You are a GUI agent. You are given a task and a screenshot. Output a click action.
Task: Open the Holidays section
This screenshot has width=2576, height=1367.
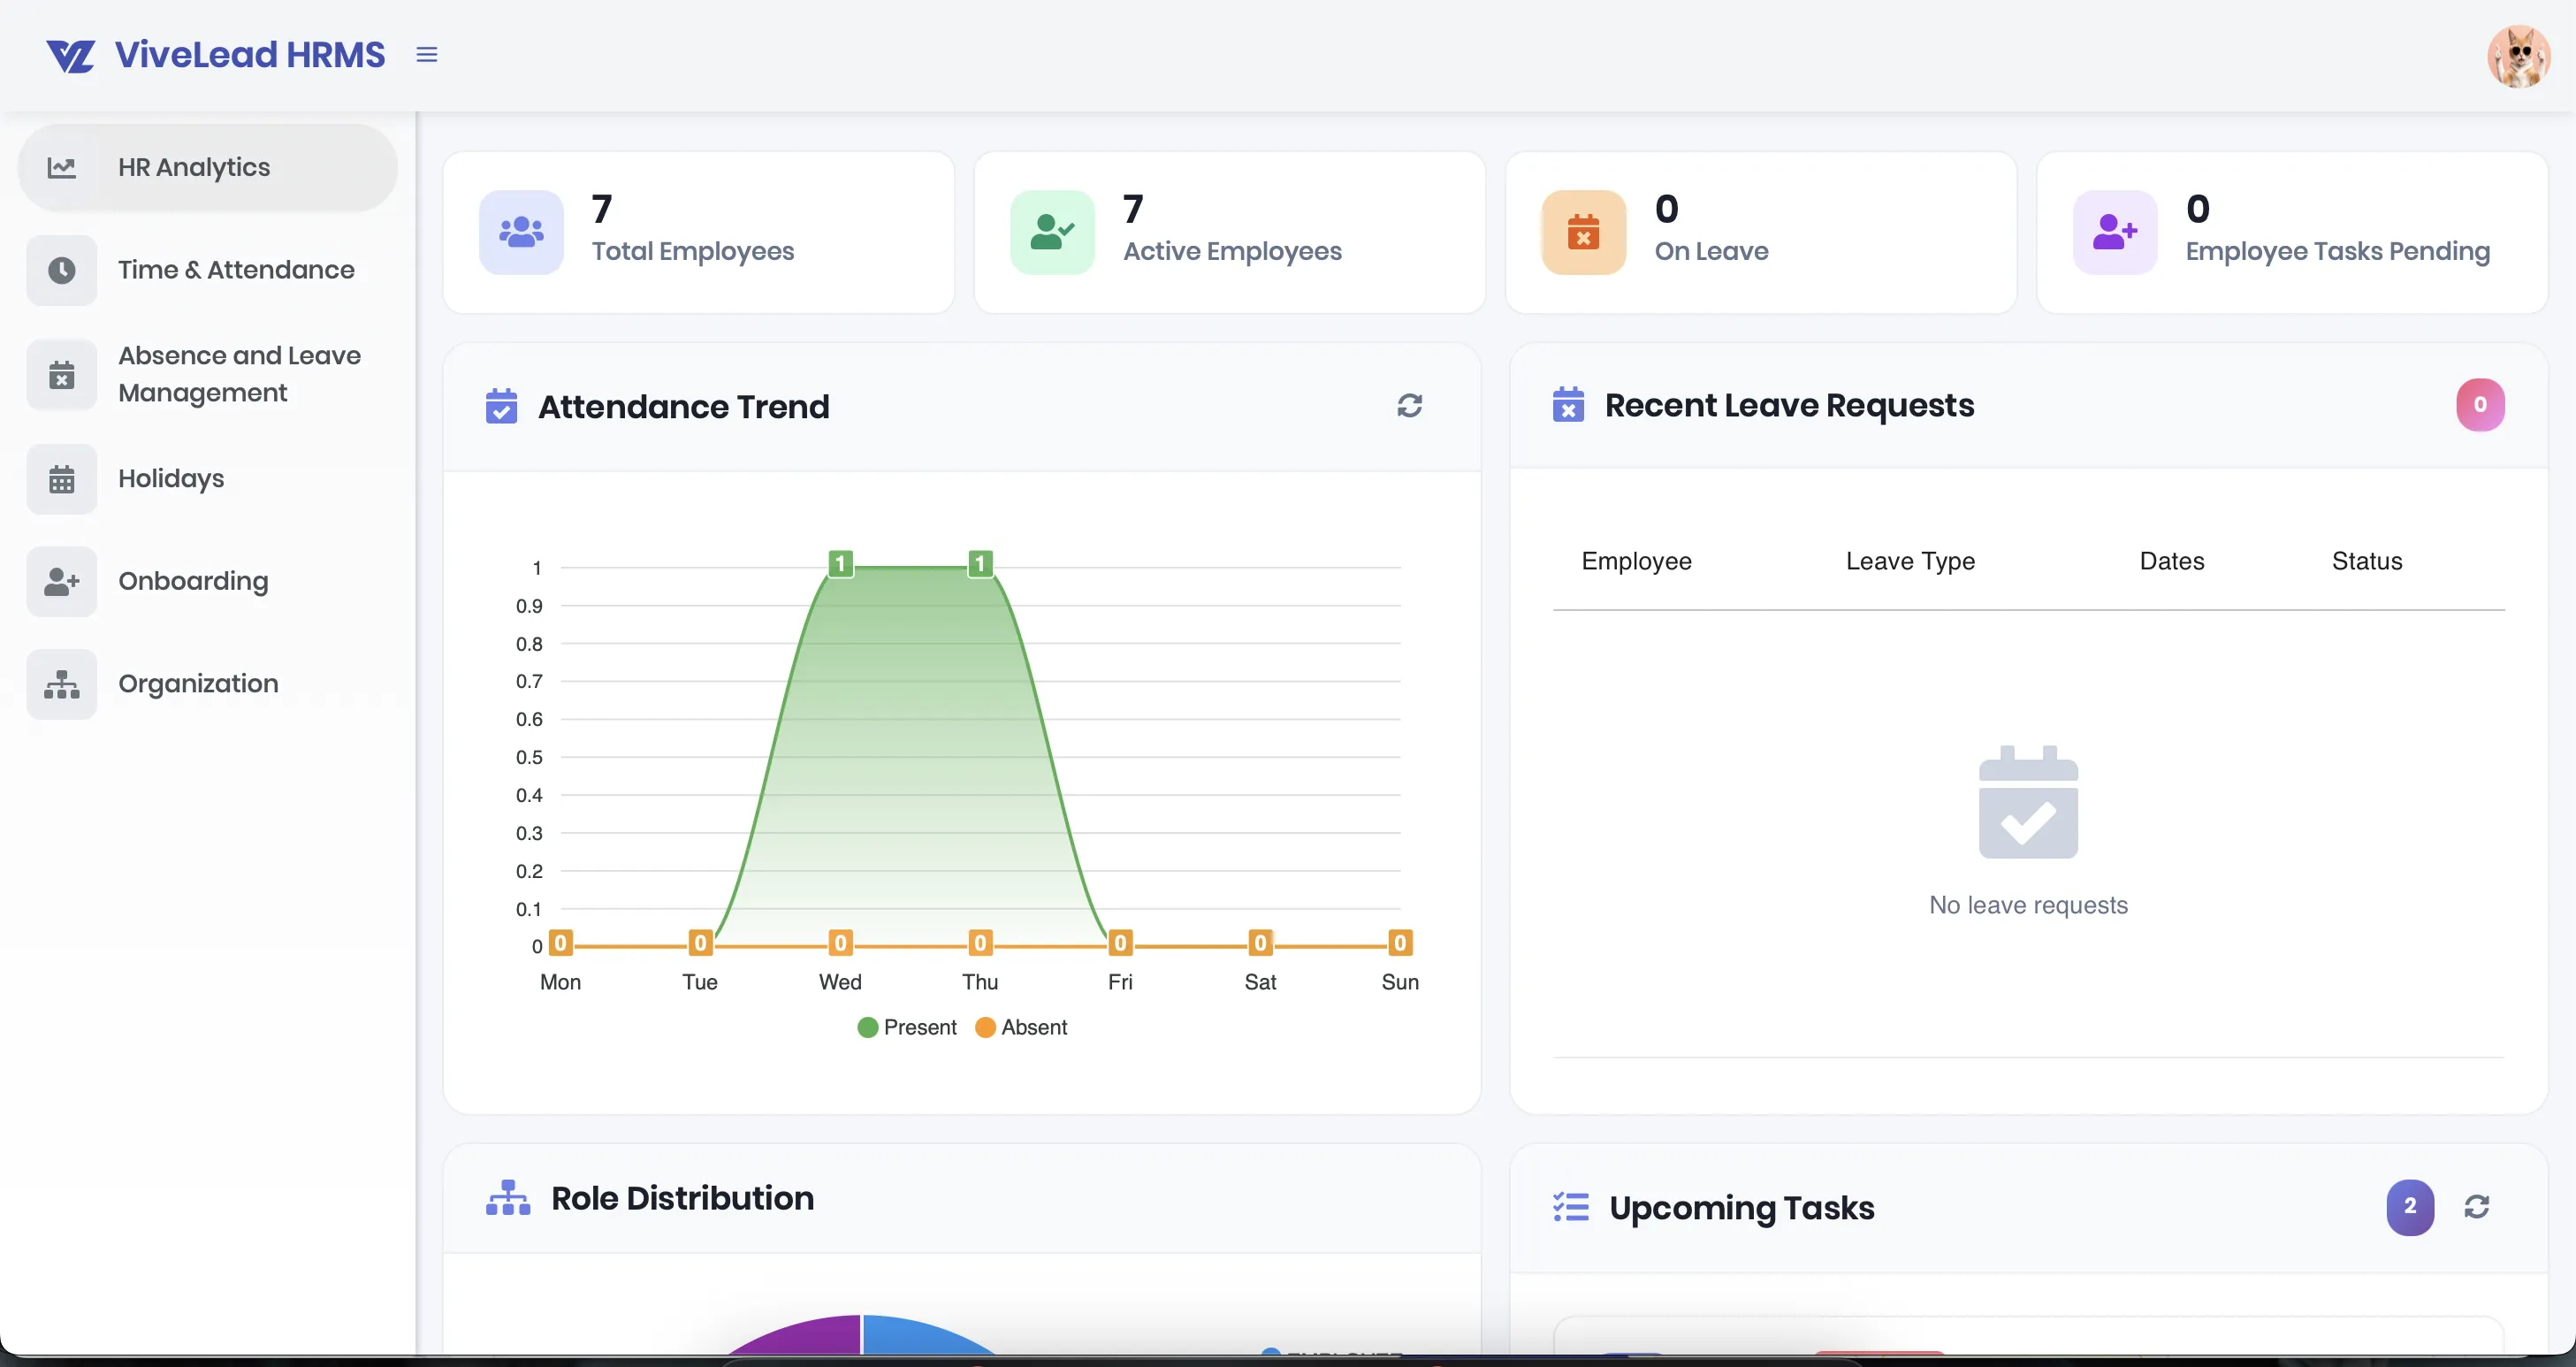(208, 479)
